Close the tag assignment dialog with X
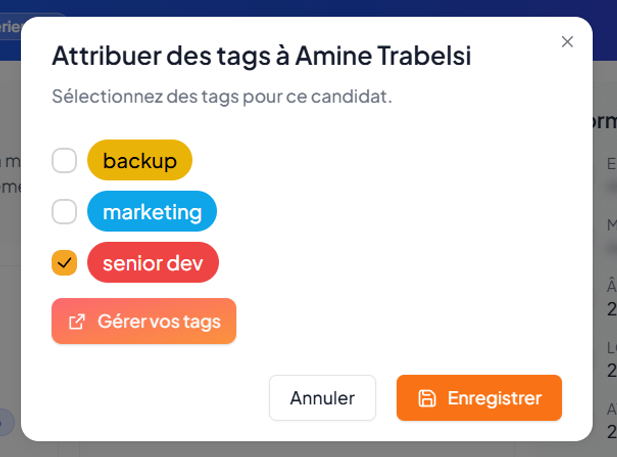The height and width of the screenshot is (457, 617). [567, 41]
